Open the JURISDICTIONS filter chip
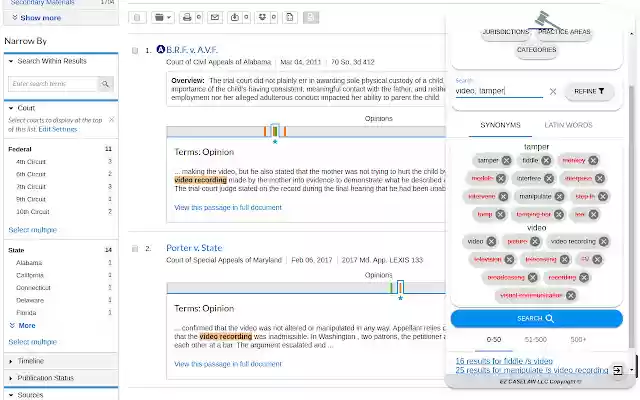Viewport: 640px width, 400px height. [506, 32]
